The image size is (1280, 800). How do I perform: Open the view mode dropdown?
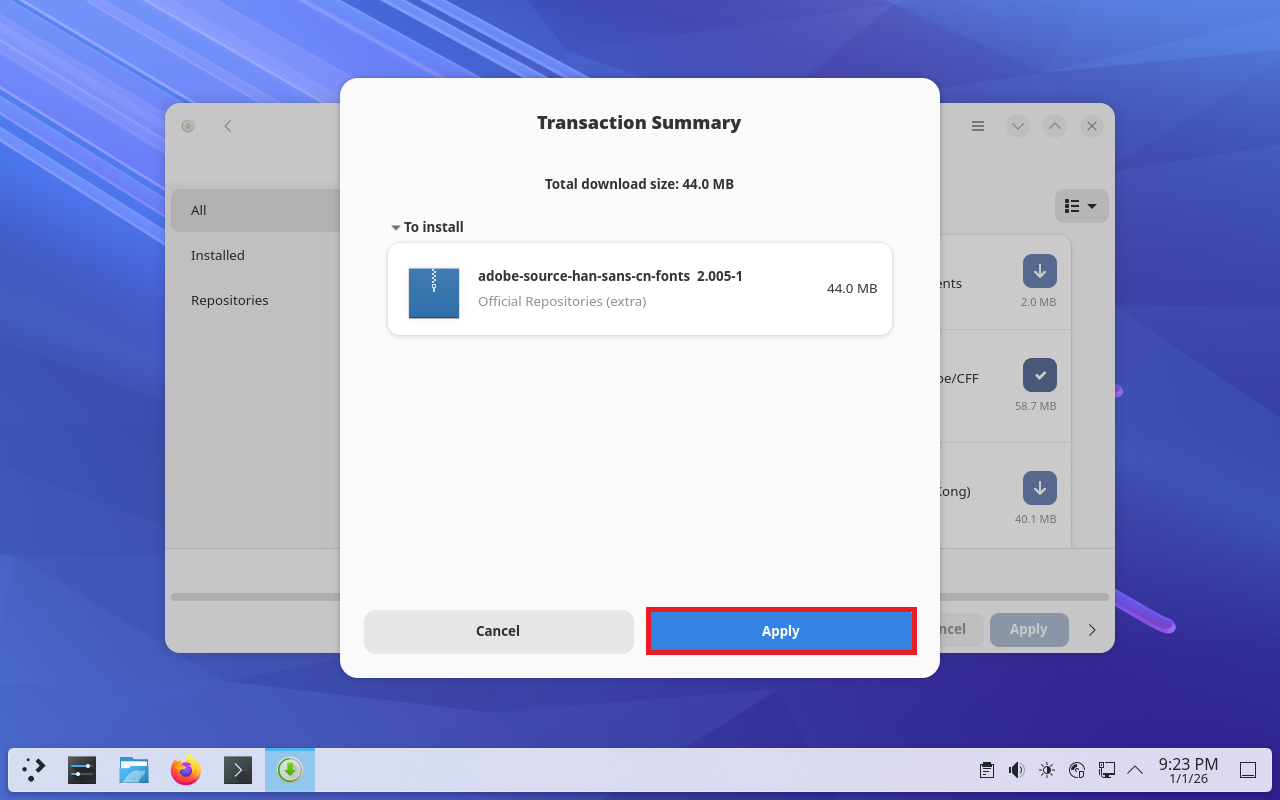click(x=1081, y=206)
